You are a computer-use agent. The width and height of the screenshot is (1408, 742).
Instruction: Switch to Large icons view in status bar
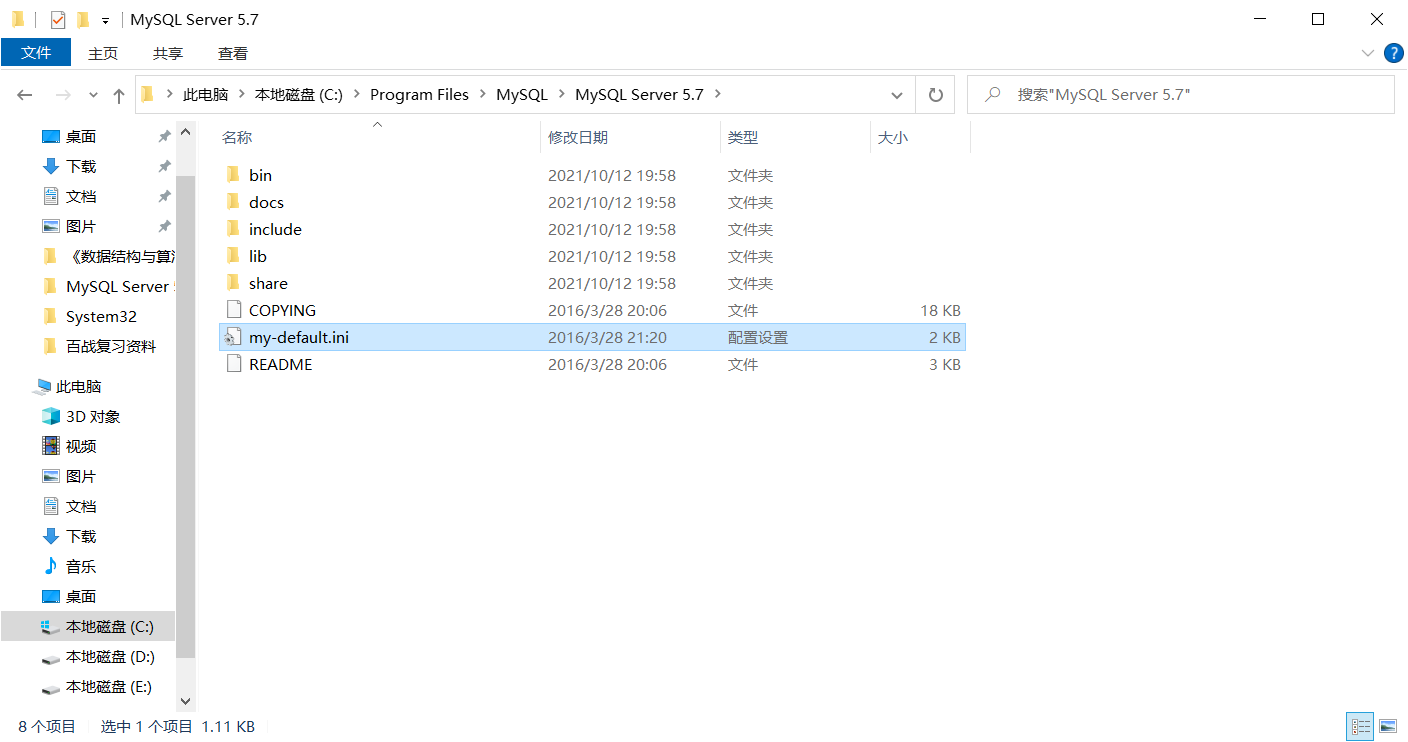click(x=1388, y=727)
